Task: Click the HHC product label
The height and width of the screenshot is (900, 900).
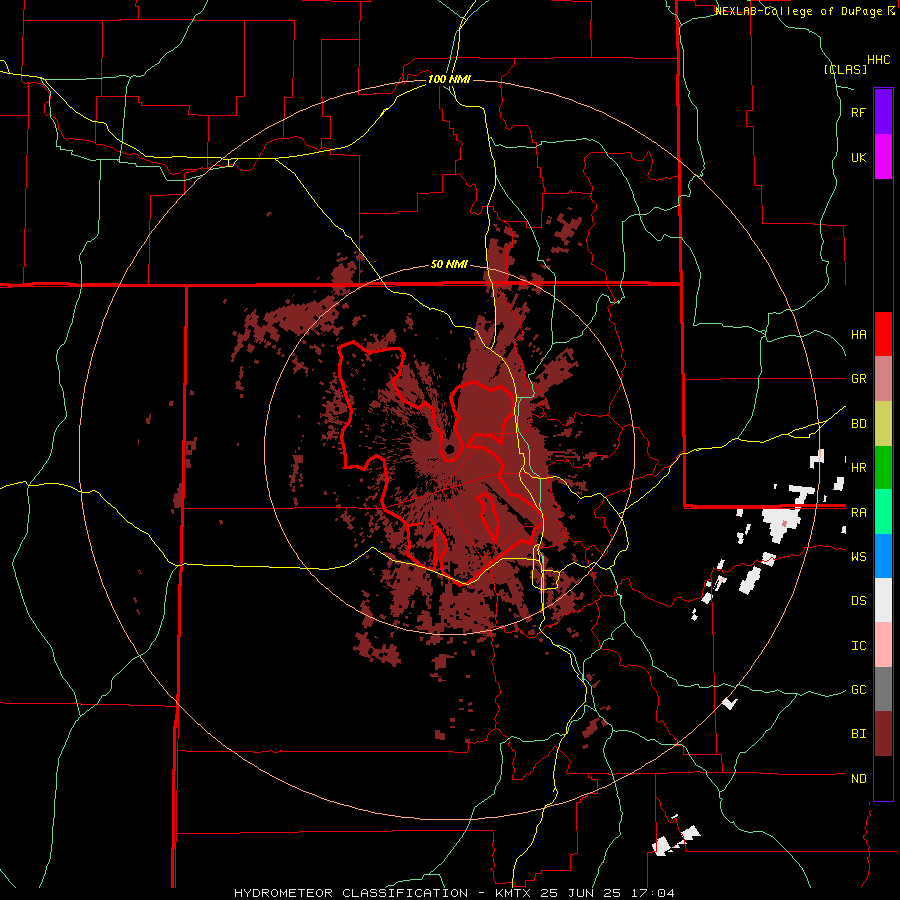Action: tap(878, 60)
